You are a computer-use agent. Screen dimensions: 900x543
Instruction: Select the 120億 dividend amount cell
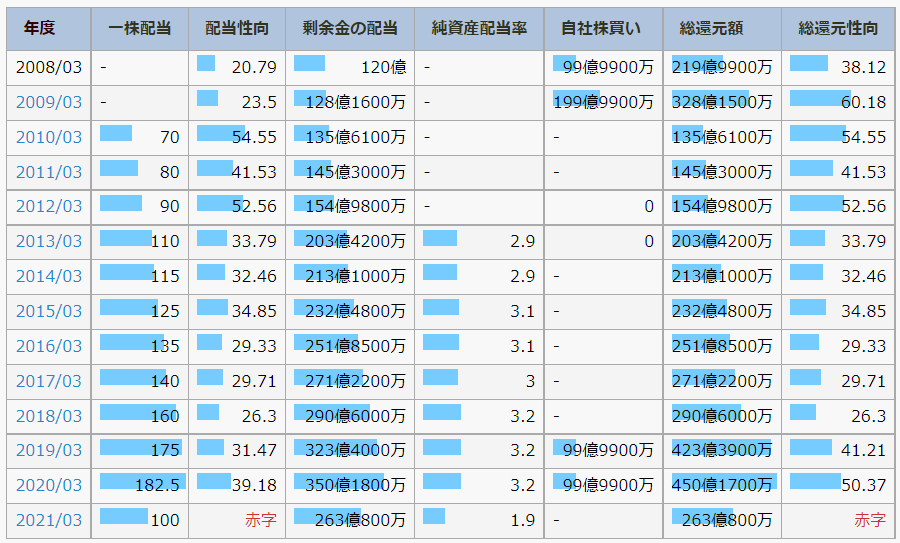coord(350,68)
